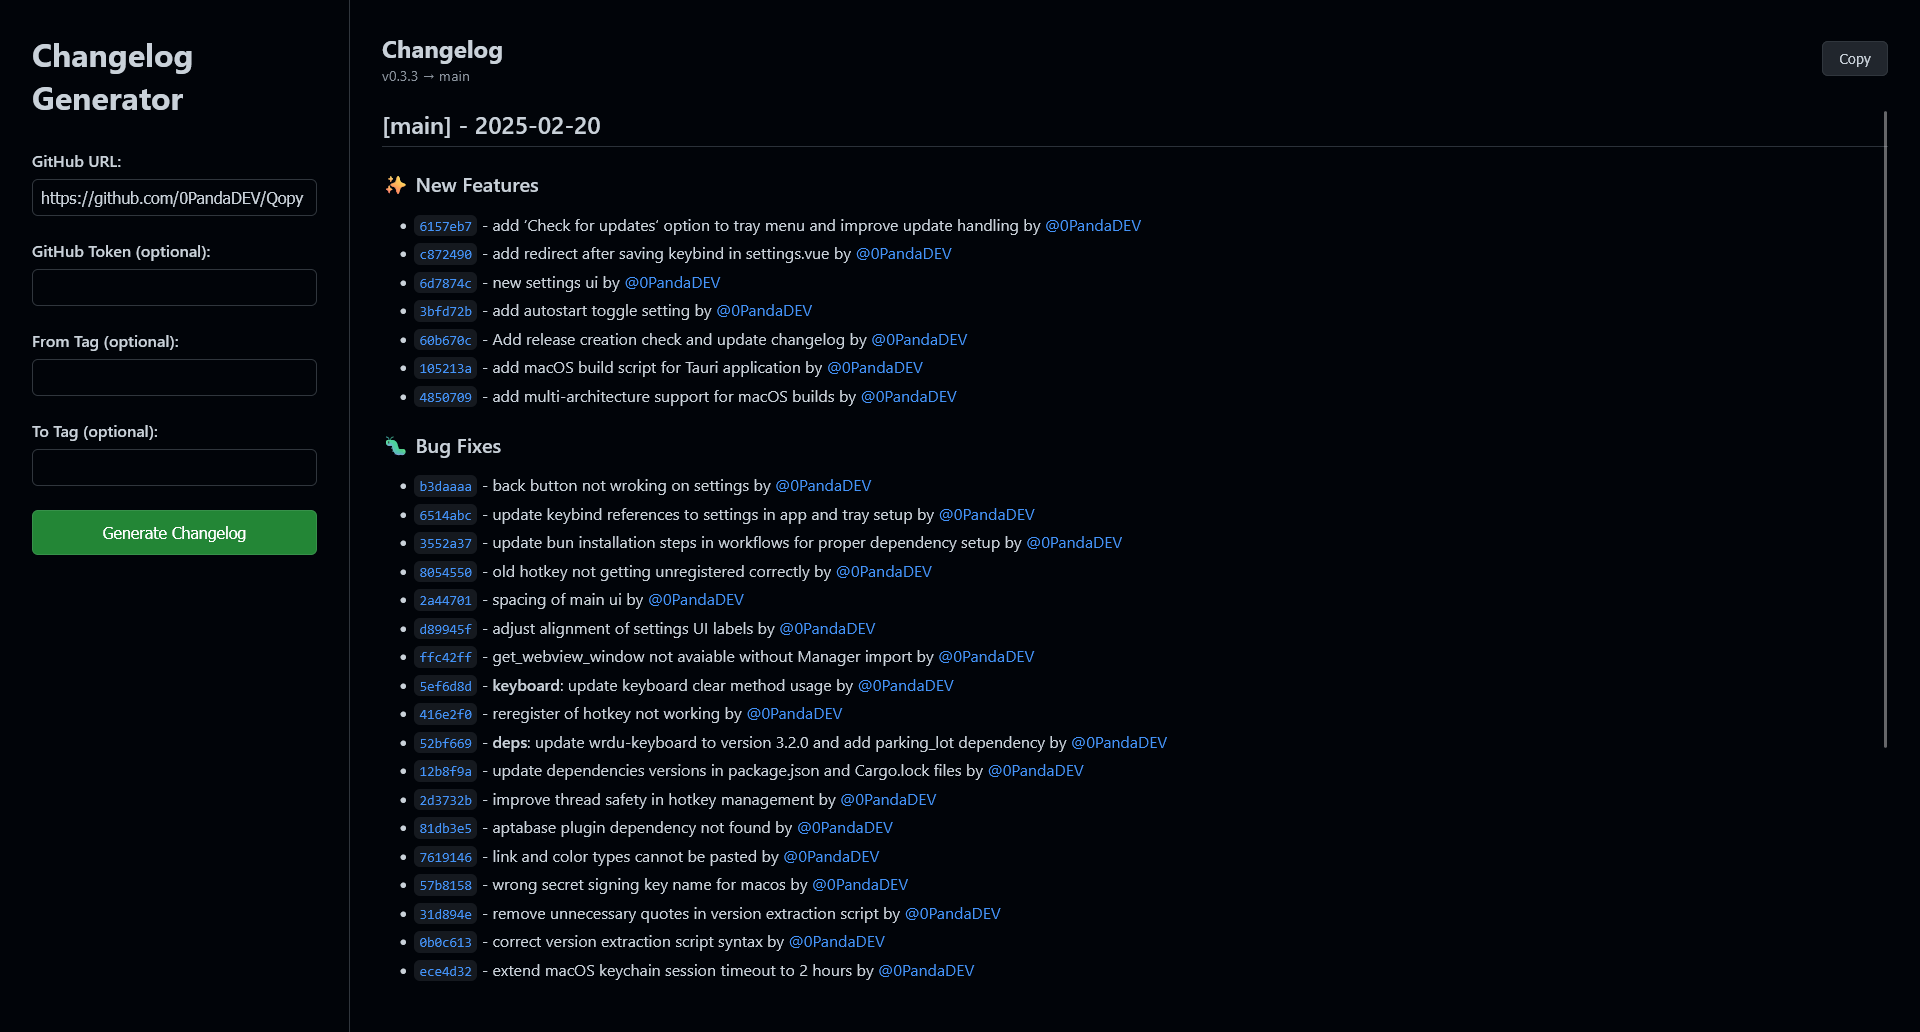Copy the changelog with the Copy button
1920x1032 pixels.
coord(1854,59)
